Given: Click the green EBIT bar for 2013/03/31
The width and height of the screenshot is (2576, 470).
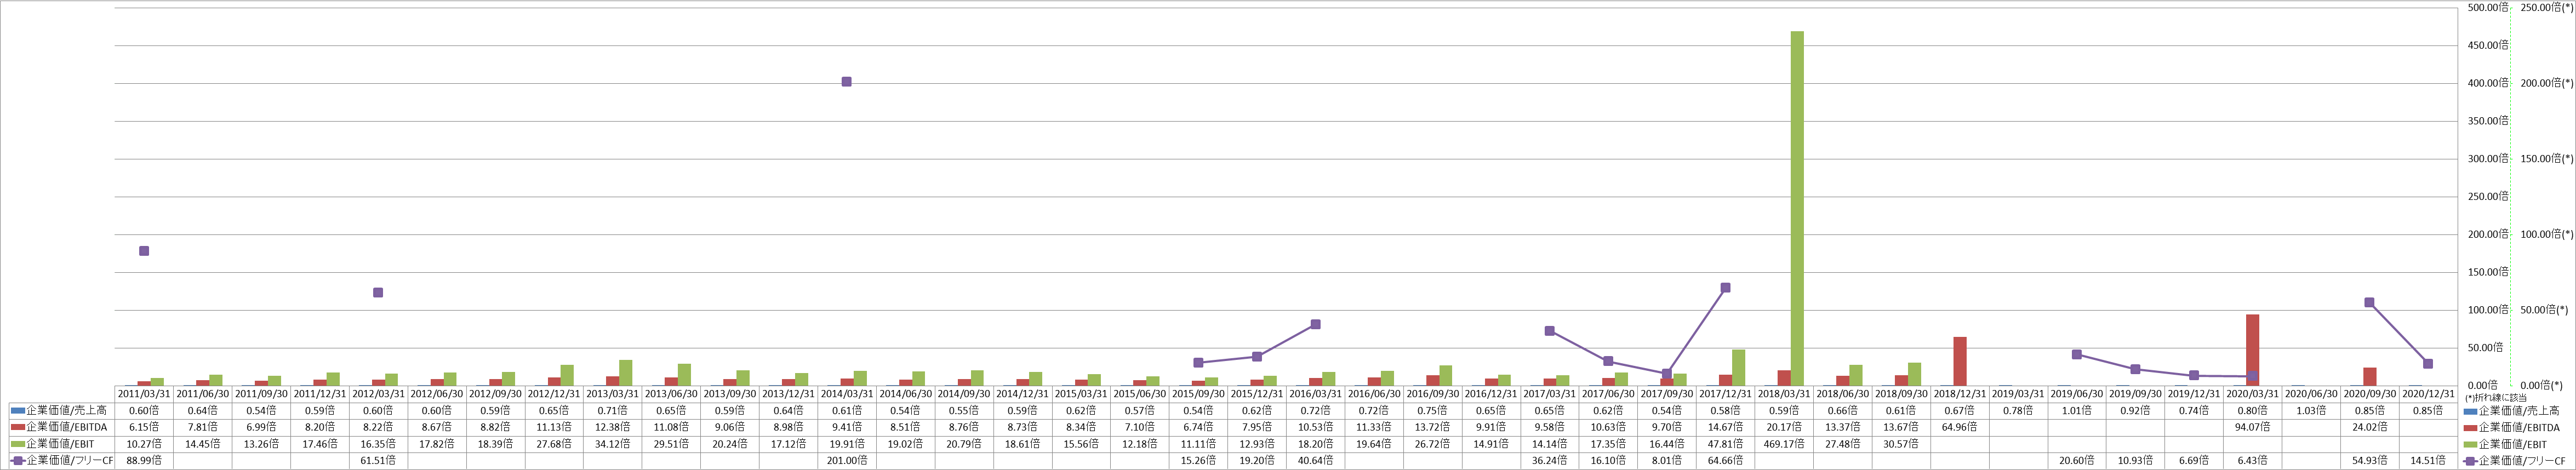Looking at the screenshot, I should (x=625, y=373).
